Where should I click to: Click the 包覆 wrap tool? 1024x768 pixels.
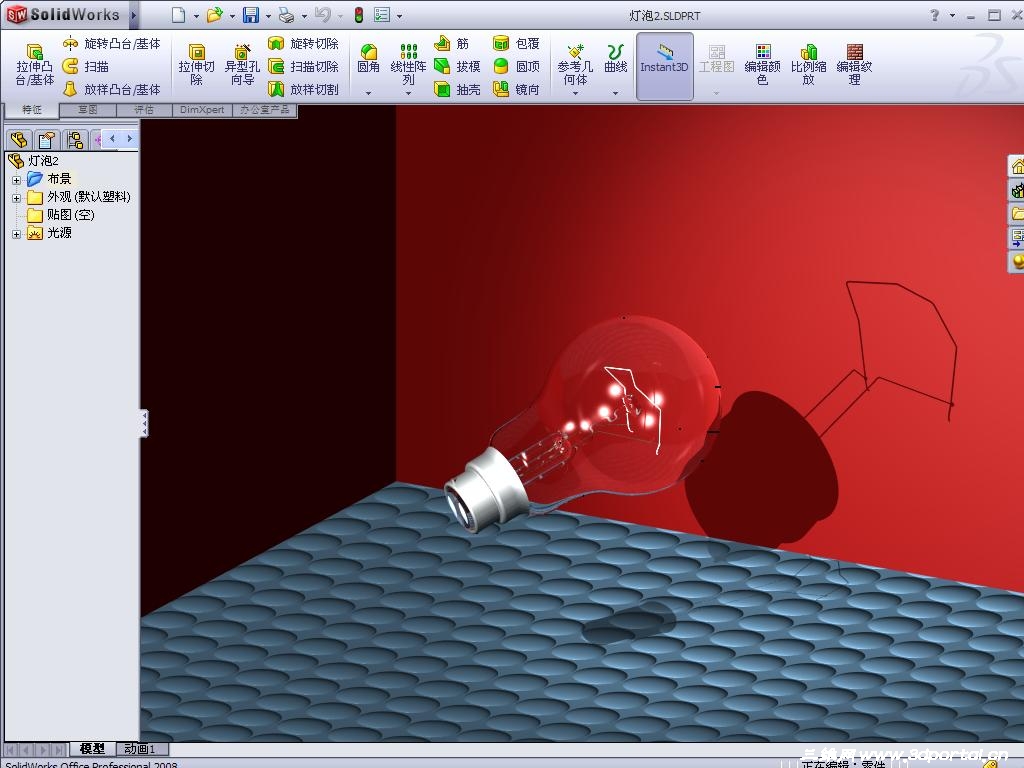pyautogui.click(x=516, y=44)
